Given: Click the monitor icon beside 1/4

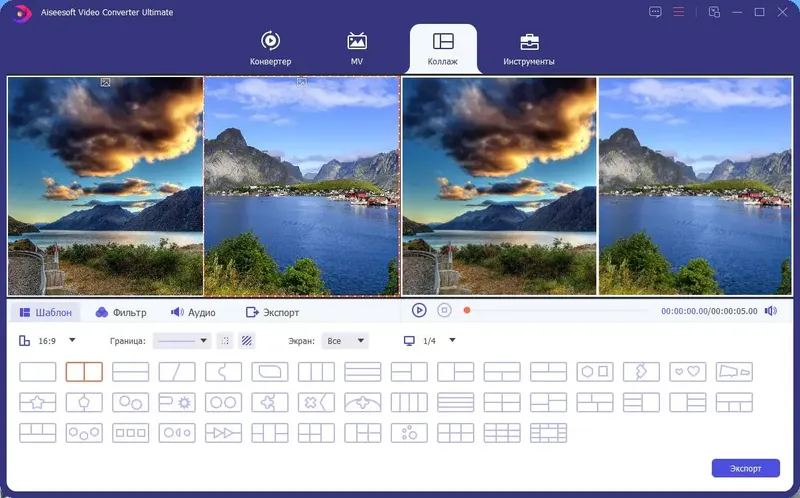Looking at the screenshot, I should (x=409, y=341).
